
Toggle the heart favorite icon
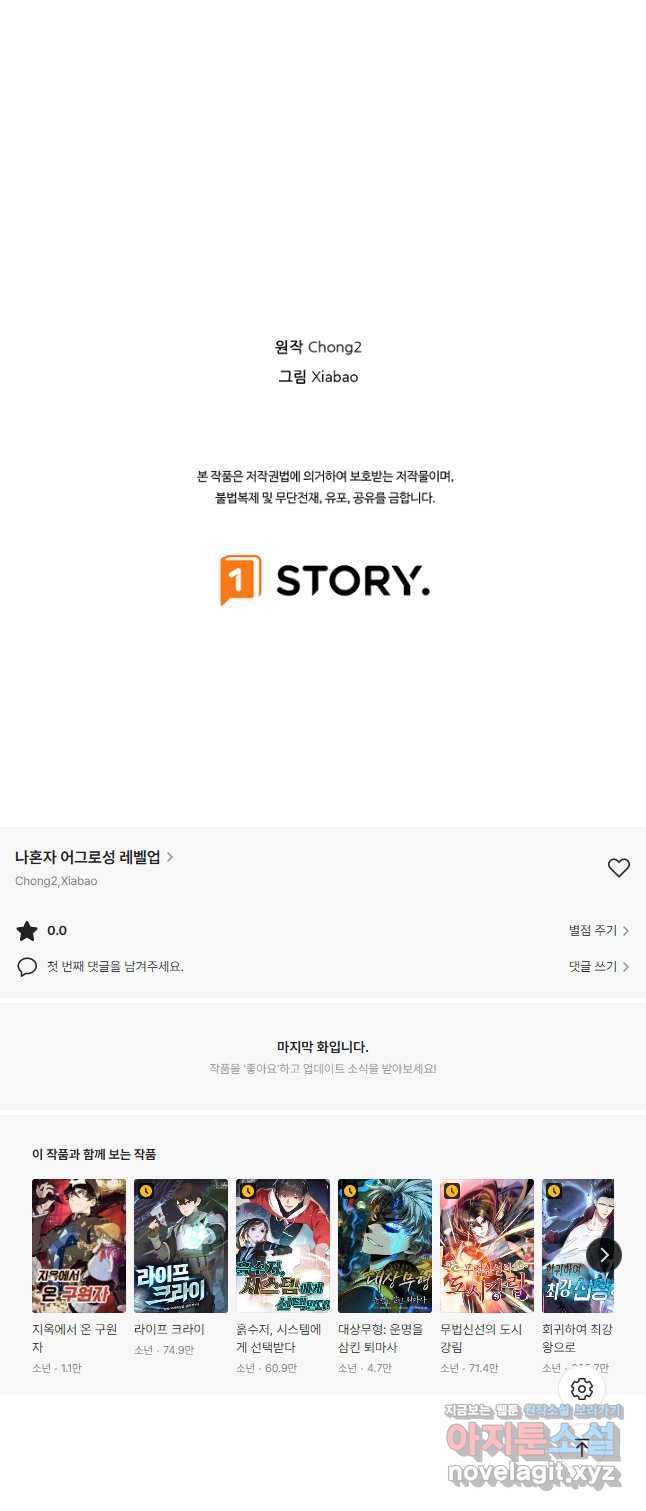click(619, 868)
